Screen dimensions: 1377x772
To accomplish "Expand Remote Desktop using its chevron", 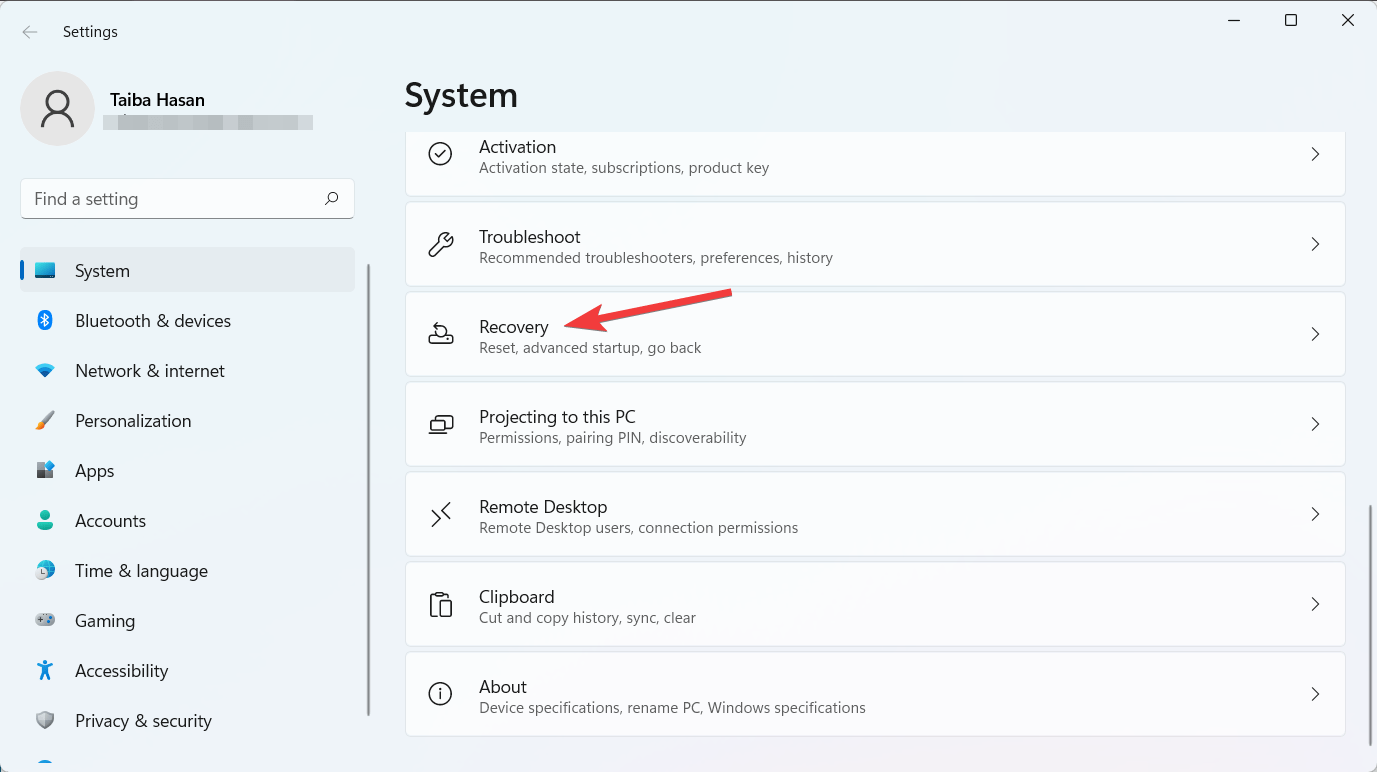I will [x=1315, y=514].
